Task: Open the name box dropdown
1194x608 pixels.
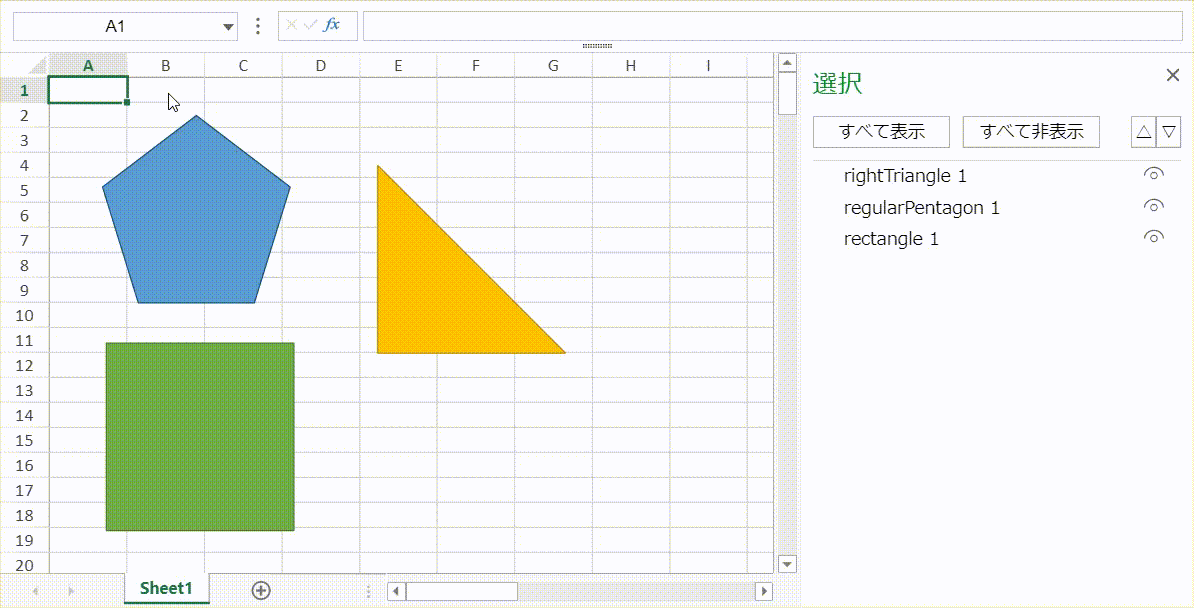Action: tap(229, 27)
